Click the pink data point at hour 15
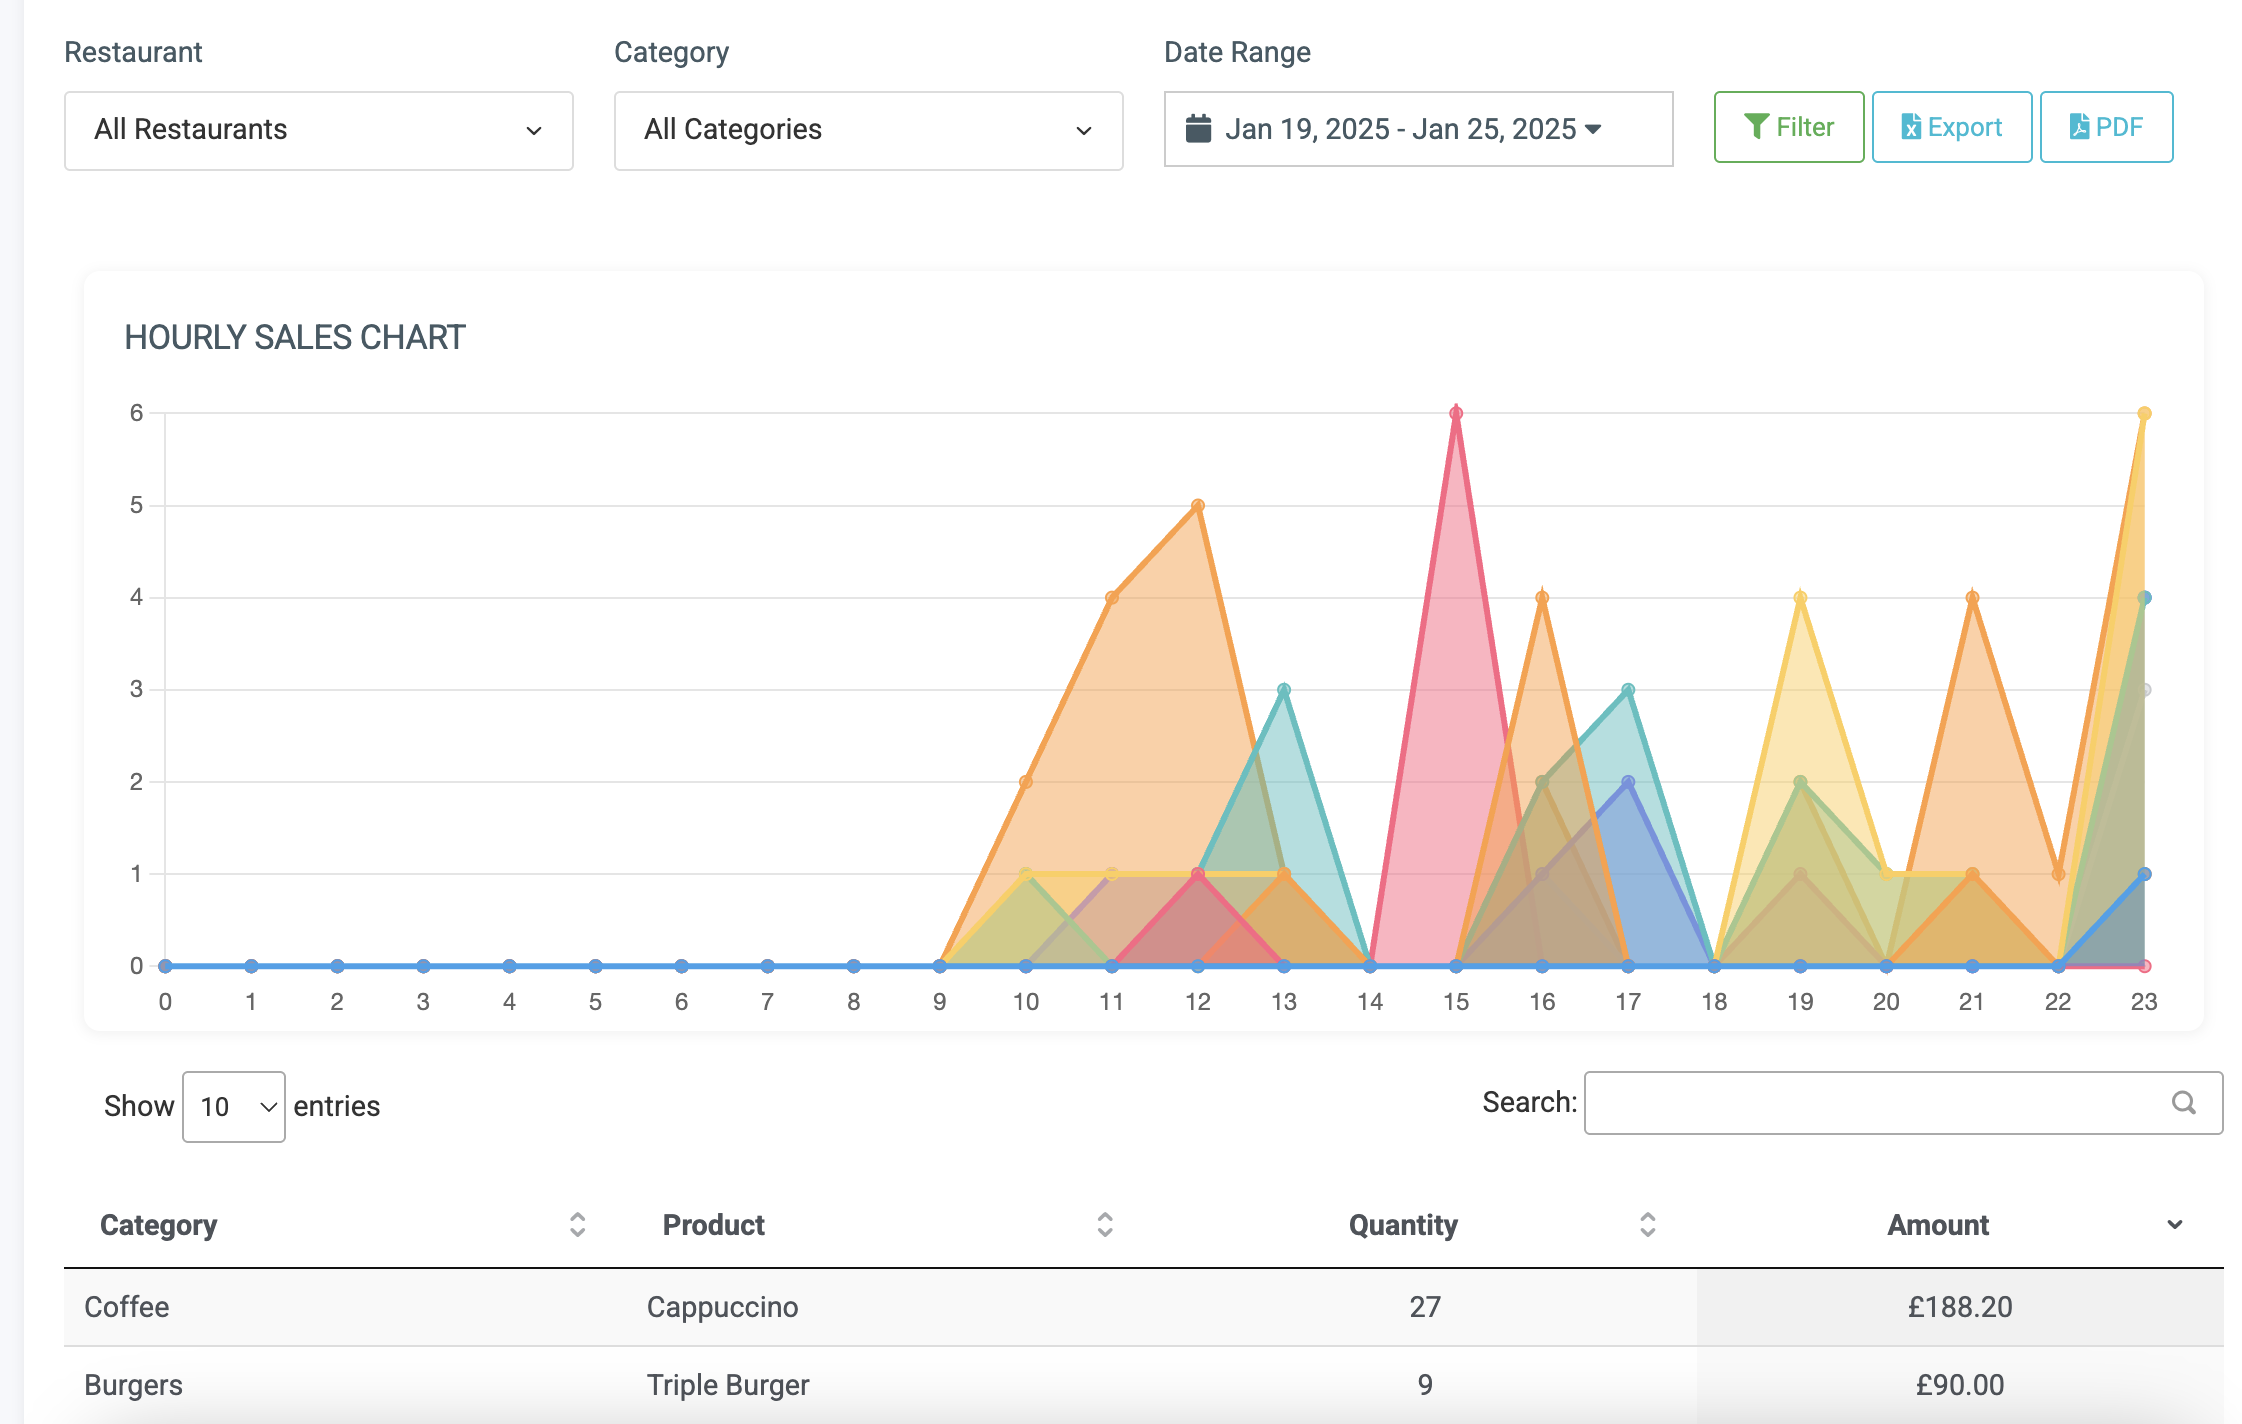 (1456, 413)
